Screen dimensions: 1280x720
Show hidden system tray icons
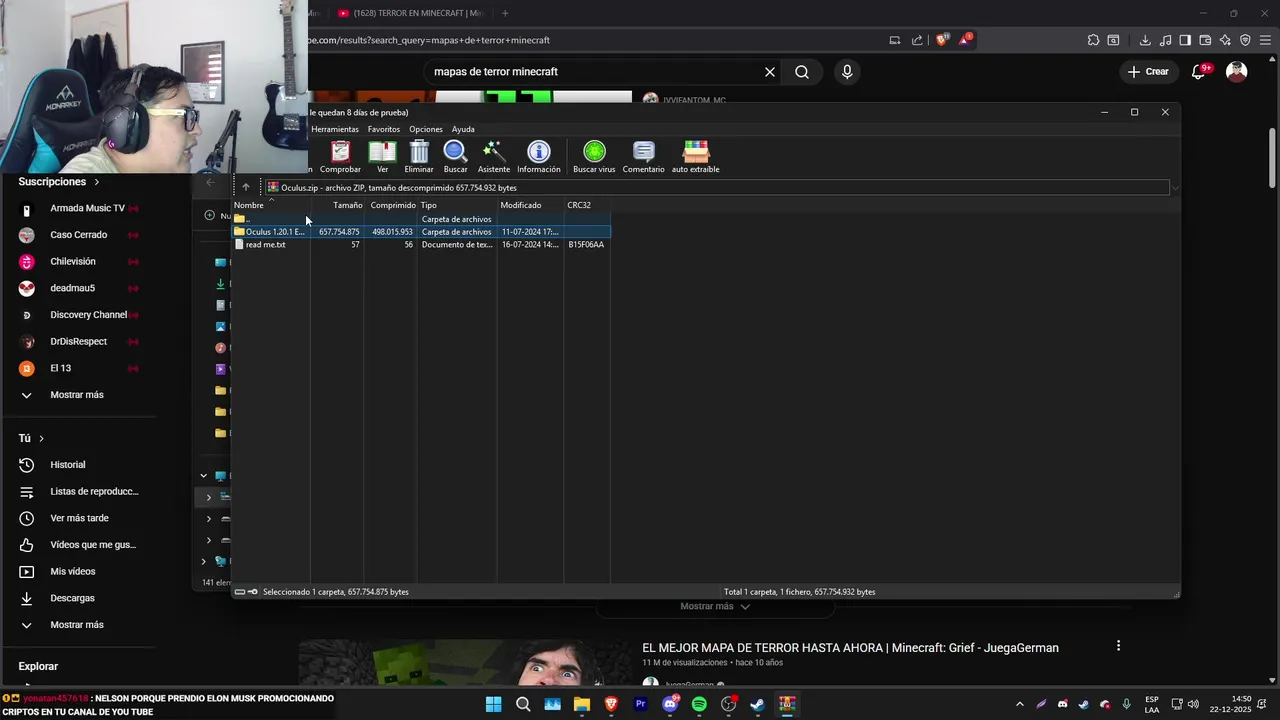[1019, 704]
